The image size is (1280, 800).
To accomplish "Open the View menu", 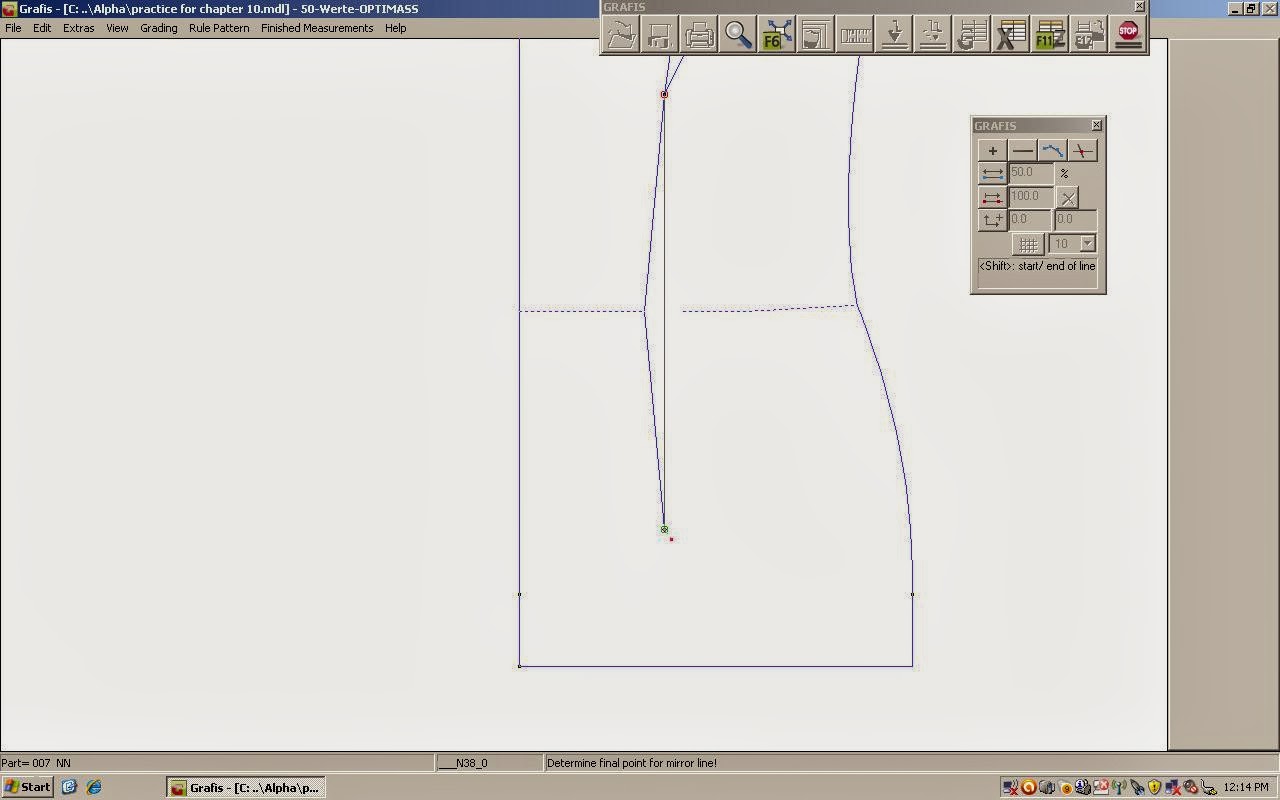I will (117, 28).
